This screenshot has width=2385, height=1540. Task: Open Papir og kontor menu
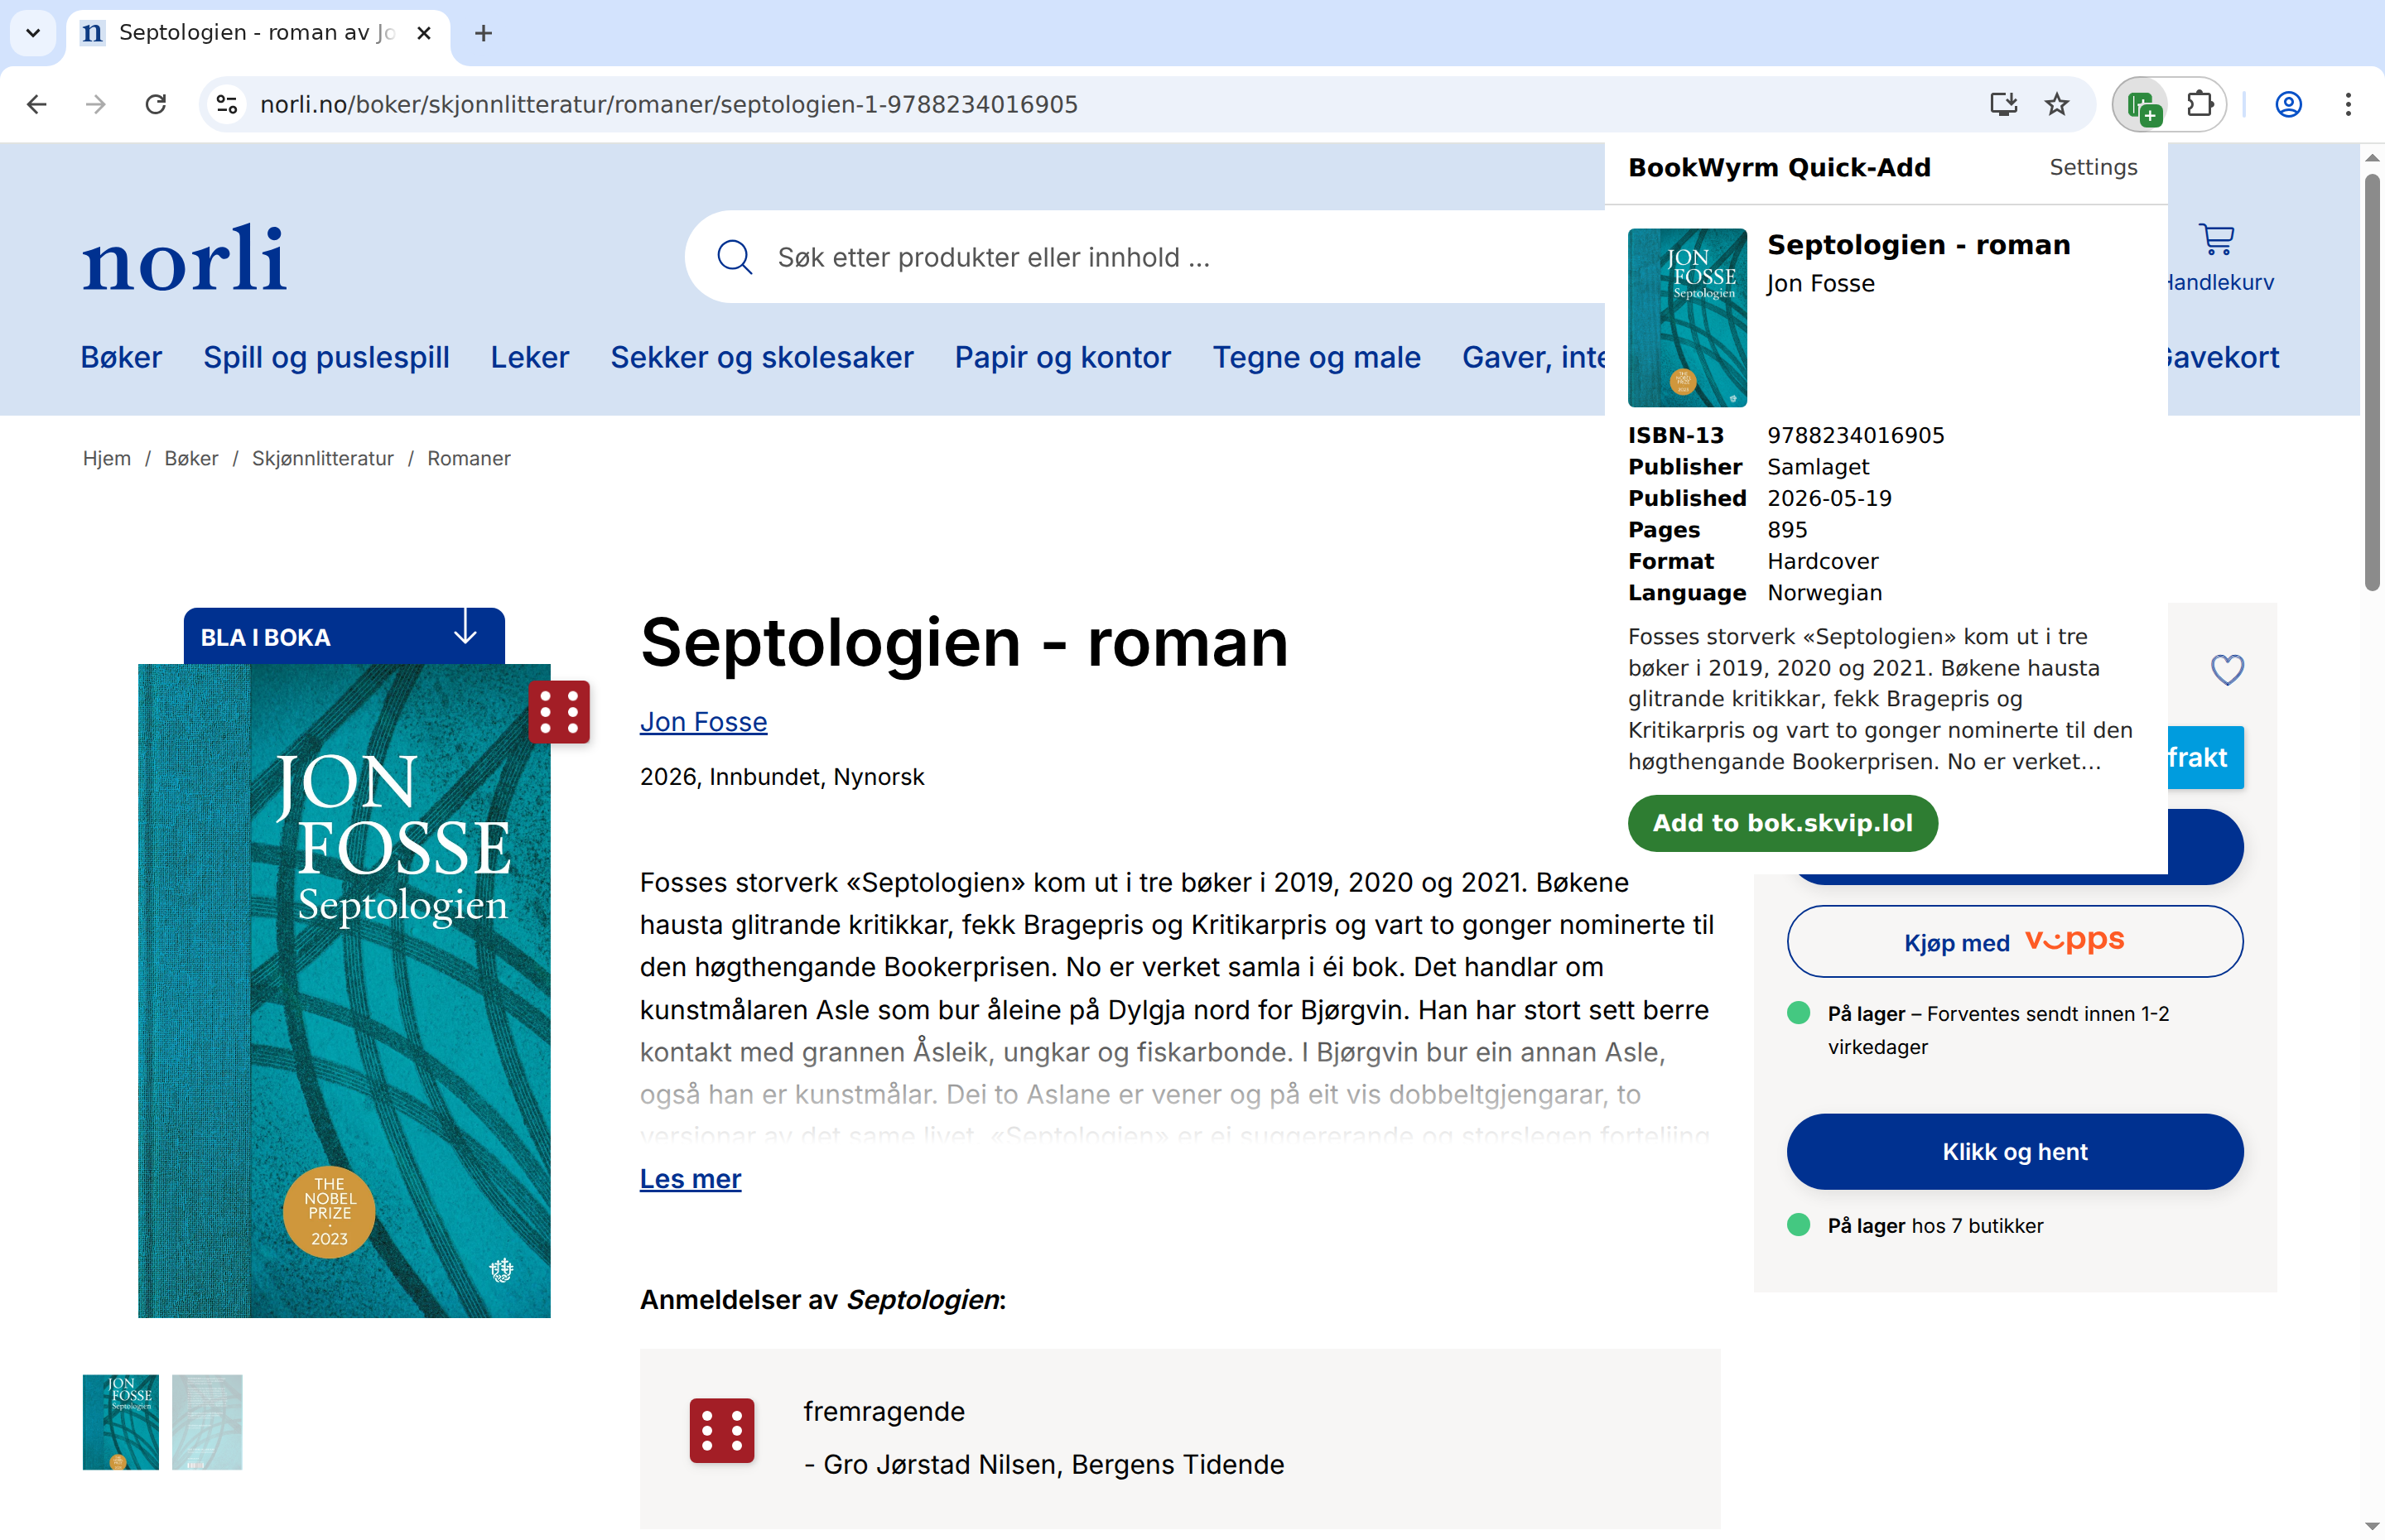point(1063,357)
